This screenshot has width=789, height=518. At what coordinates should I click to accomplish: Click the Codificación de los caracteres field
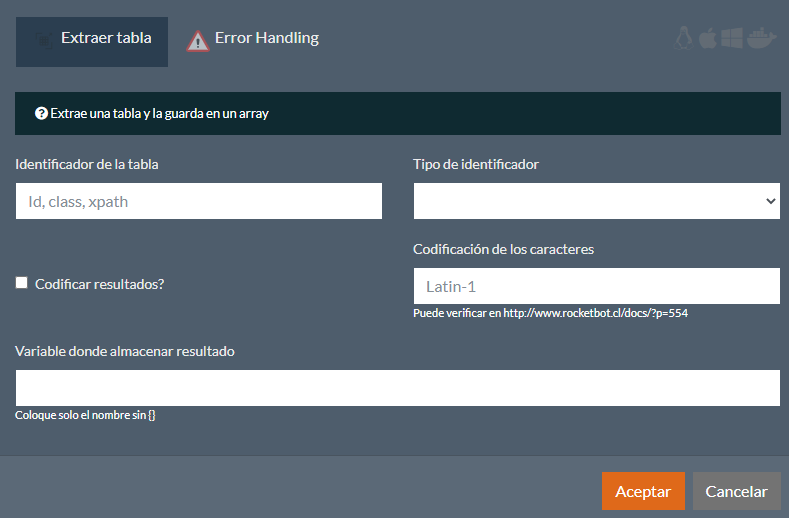596,286
